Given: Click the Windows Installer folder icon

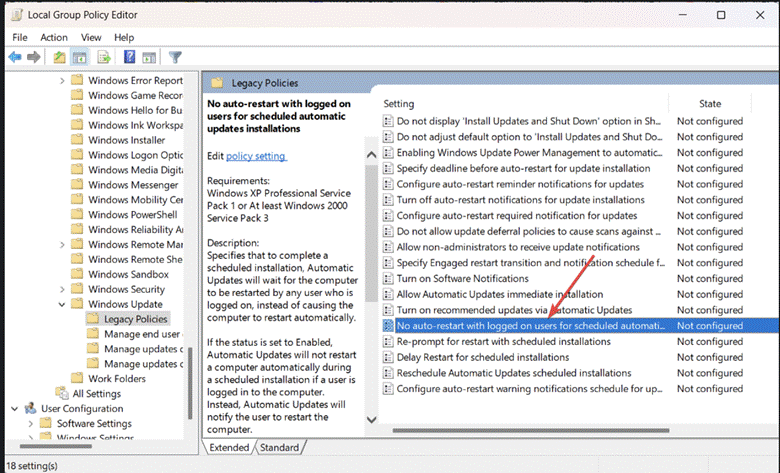Looking at the screenshot, I should click(x=77, y=140).
